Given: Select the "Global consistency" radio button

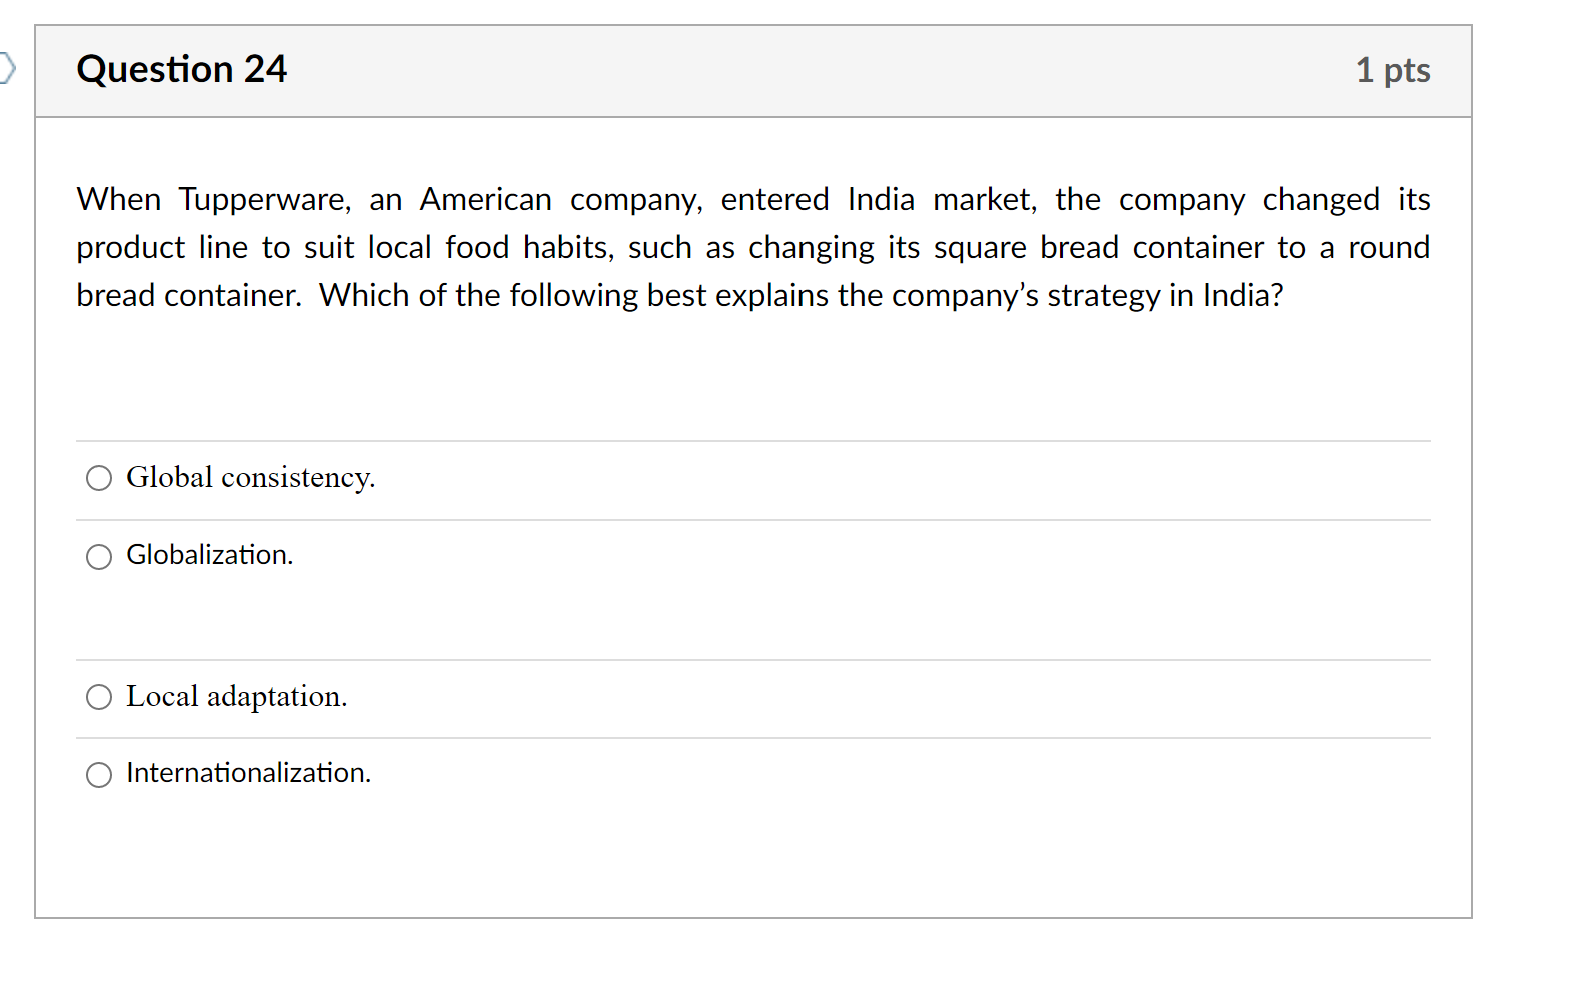Looking at the screenshot, I should tap(98, 478).
